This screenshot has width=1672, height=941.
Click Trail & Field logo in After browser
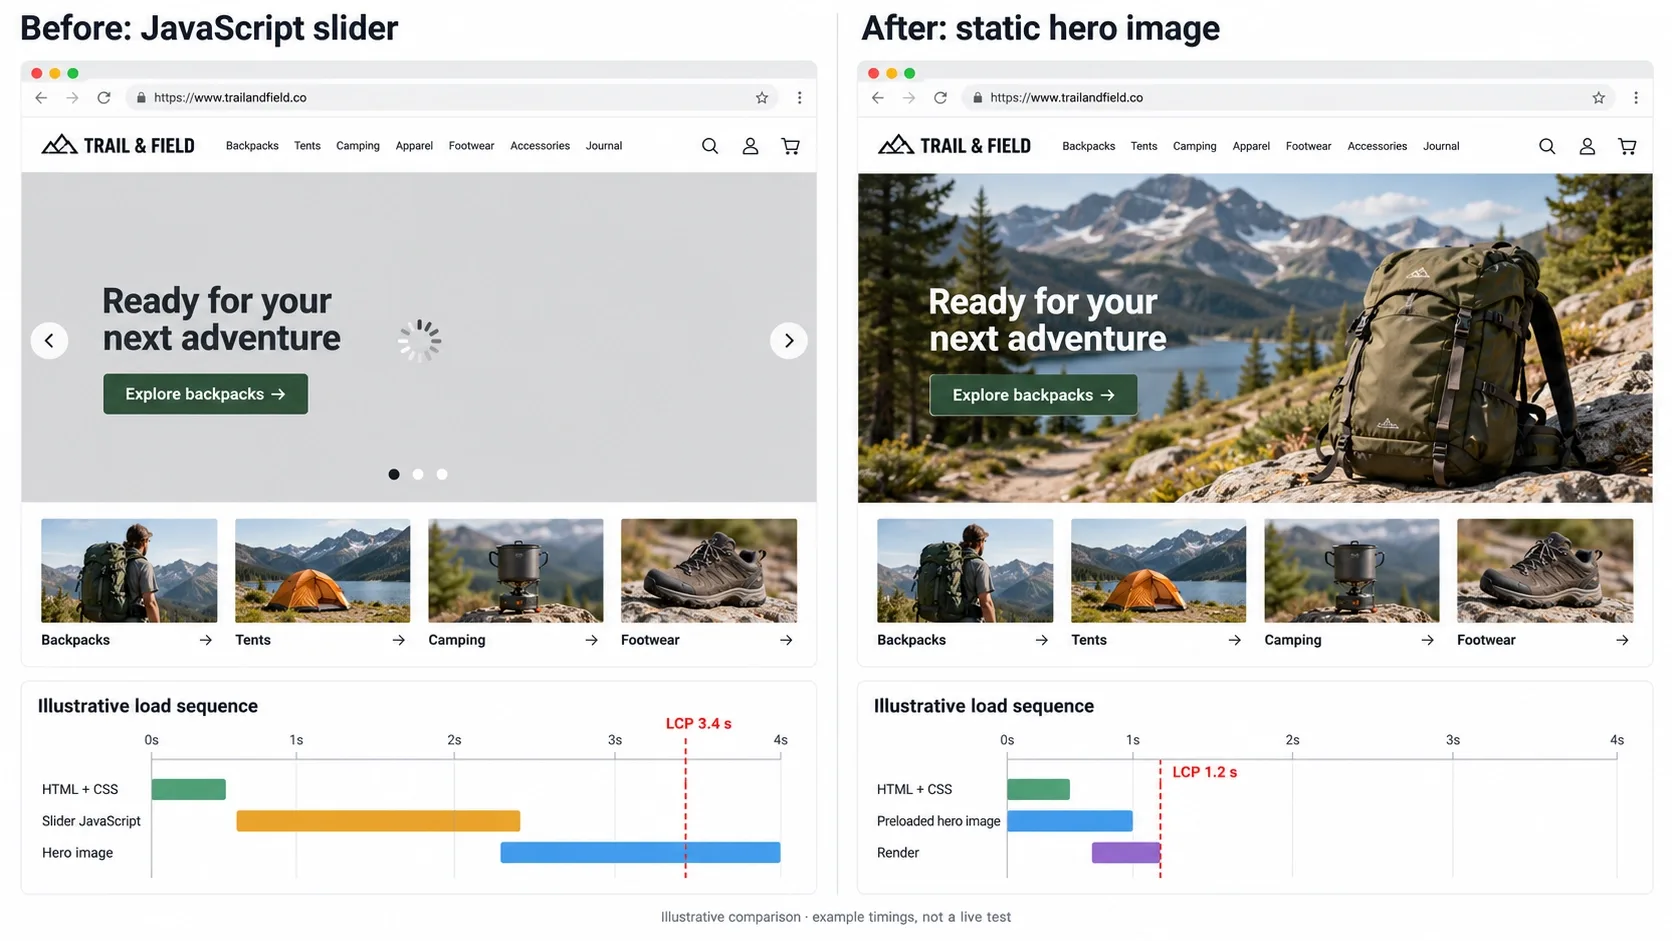point(954,146)
